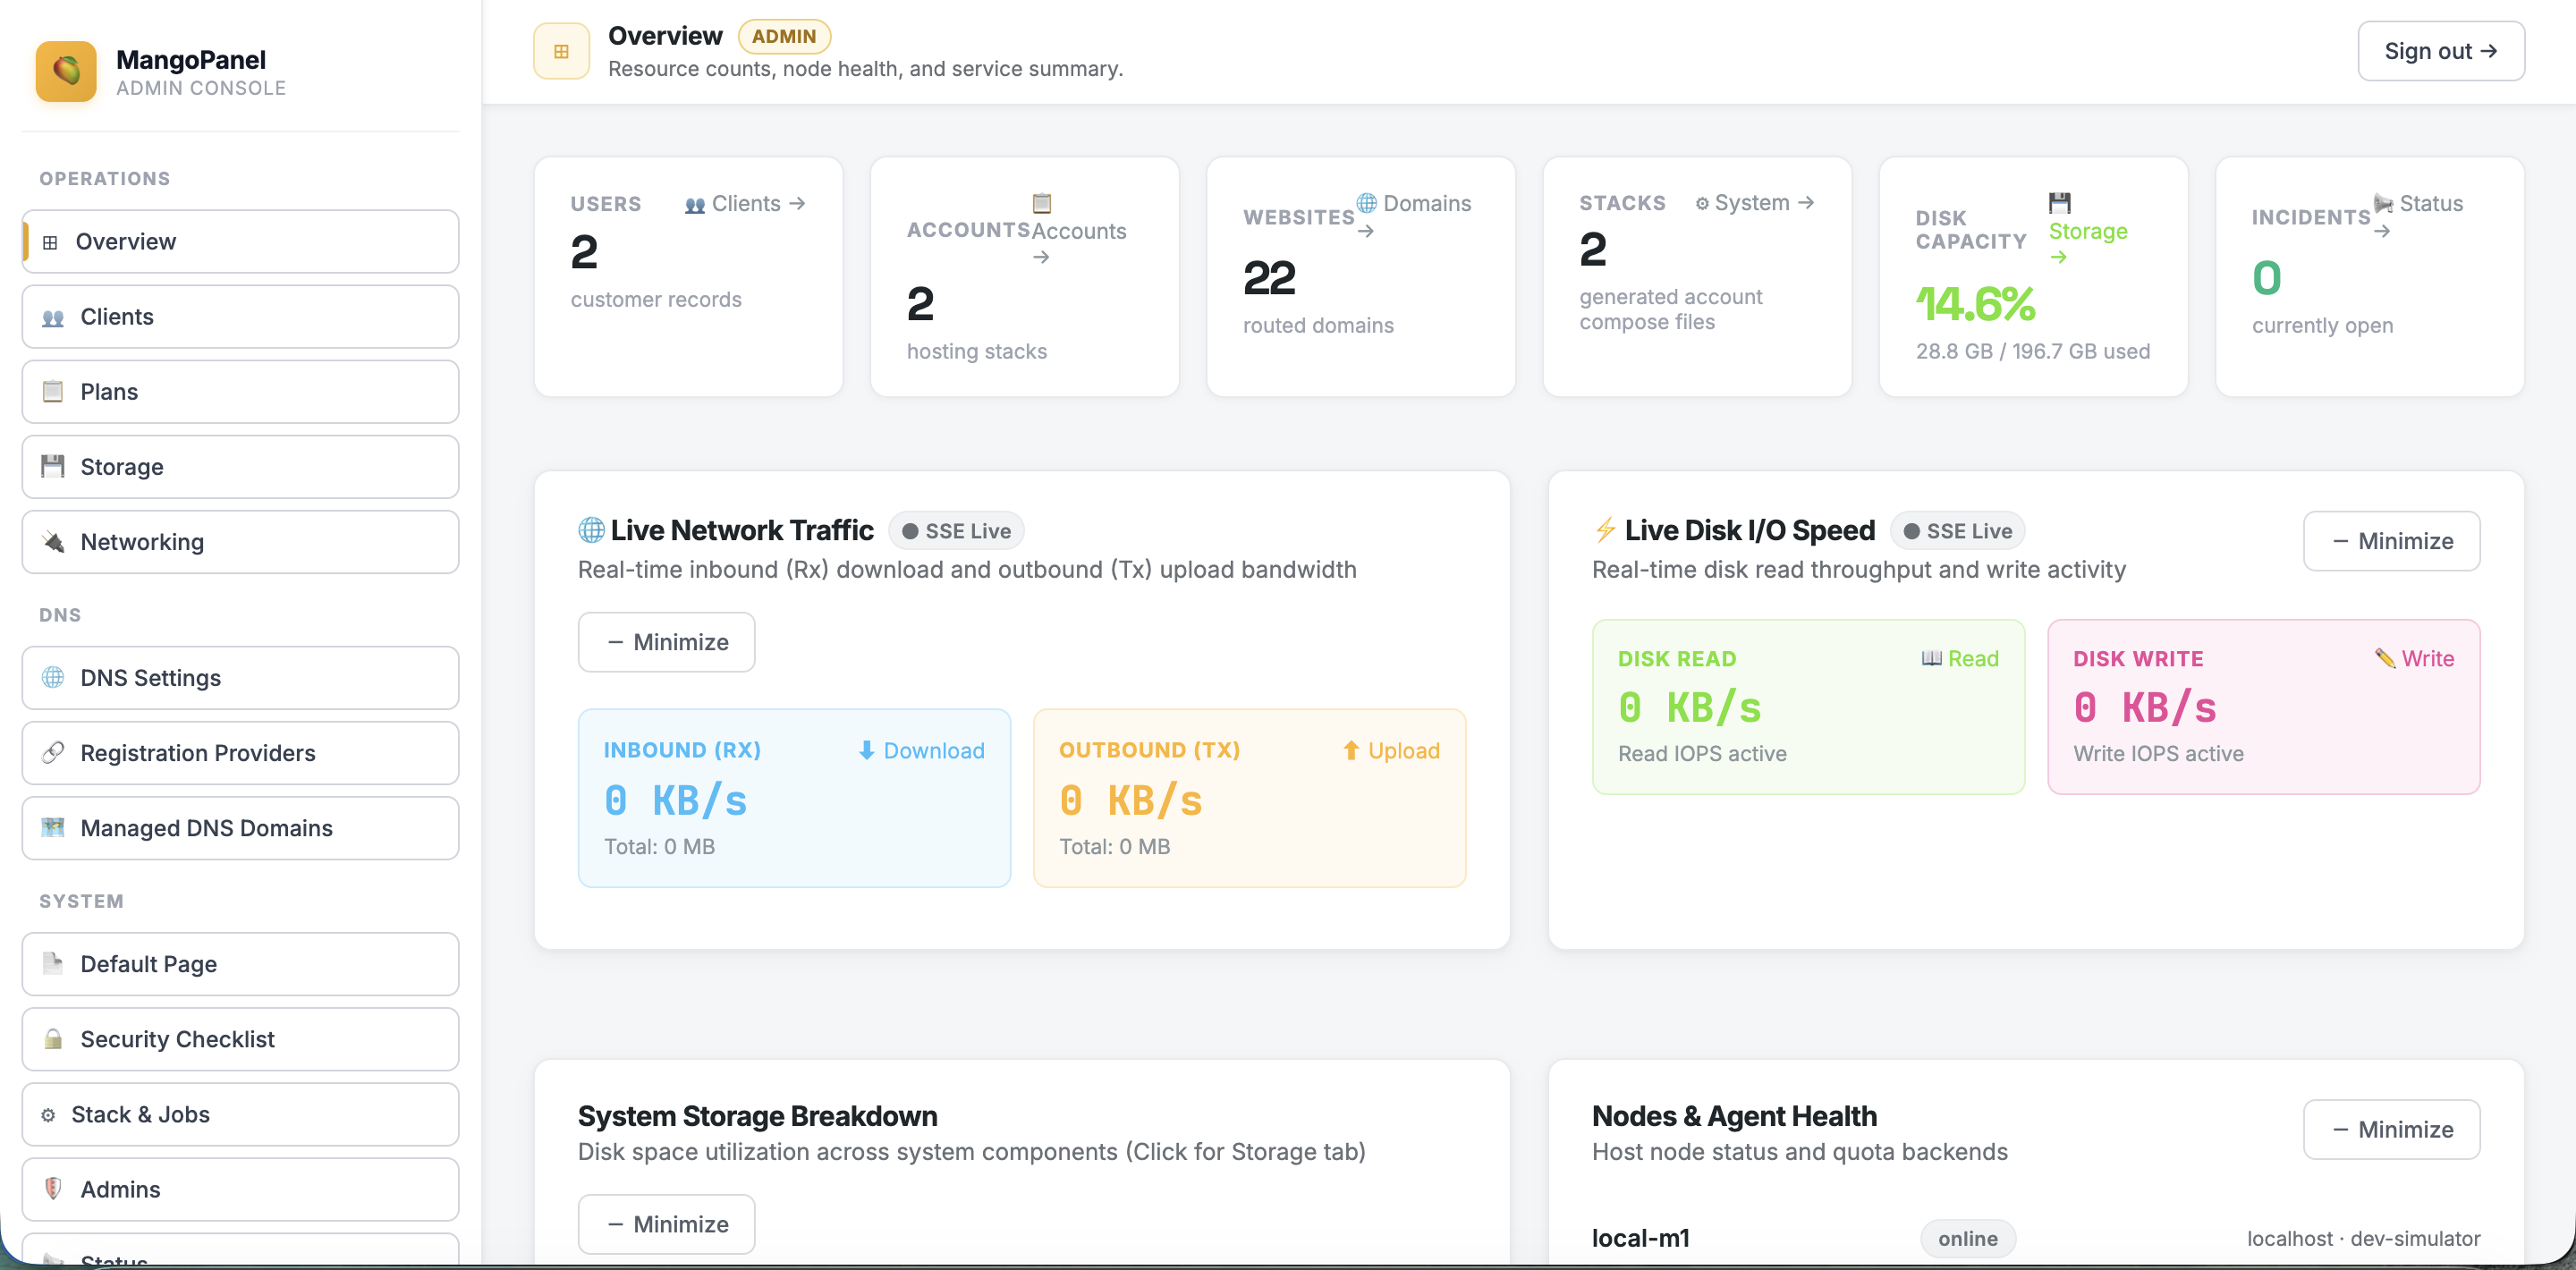Collapse the Live Disk I/O Speed panel
The height and width of the screenshot is (1270, 2576).
pyautogui.click(x=2391, y=541)
